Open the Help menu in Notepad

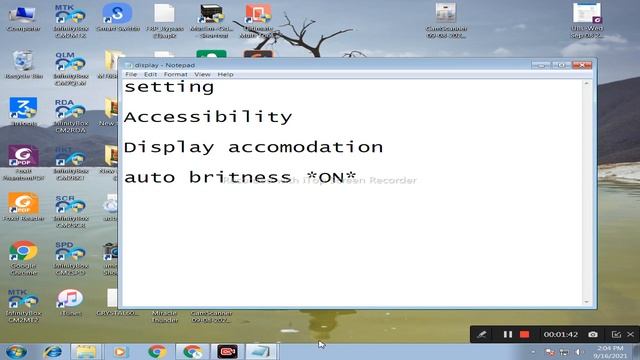pyautogui.click(x=225, y=74)
